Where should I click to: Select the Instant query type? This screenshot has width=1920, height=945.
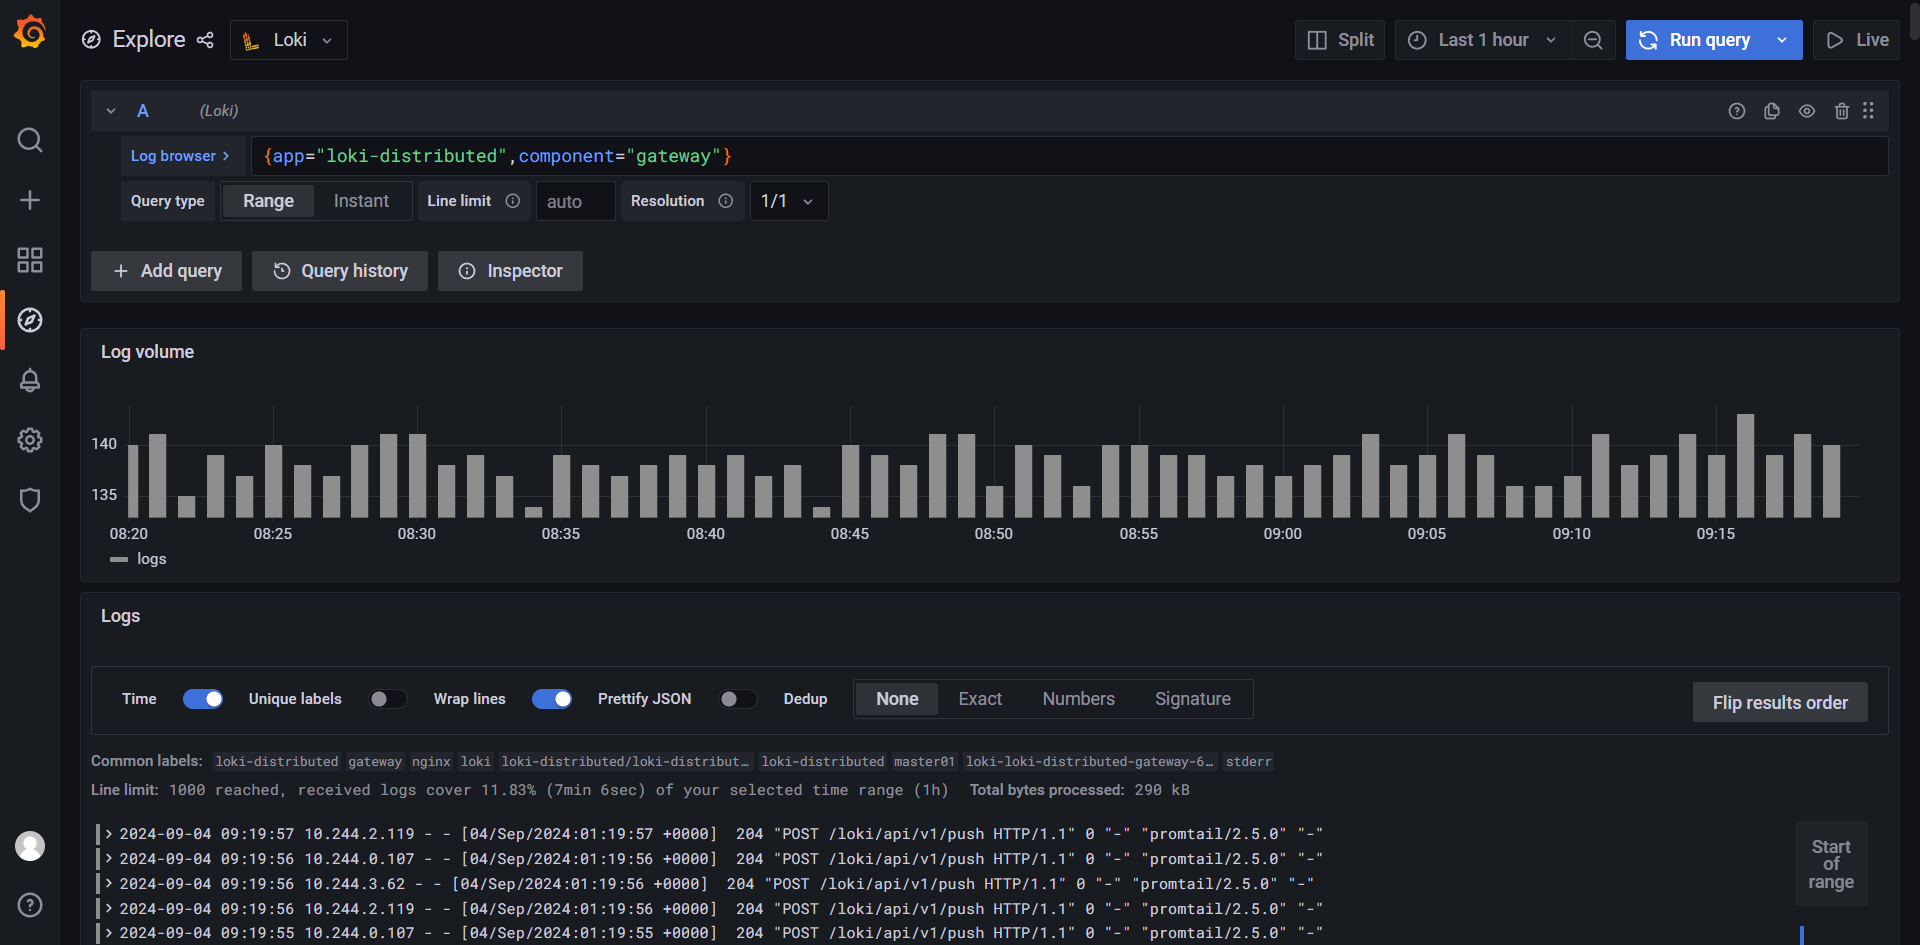coord(361,201)
